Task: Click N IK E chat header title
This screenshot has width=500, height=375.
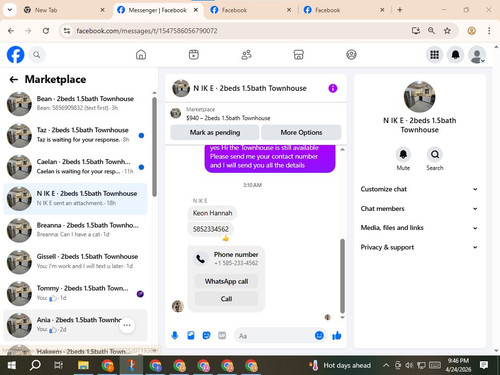Action: coord(250,88)
